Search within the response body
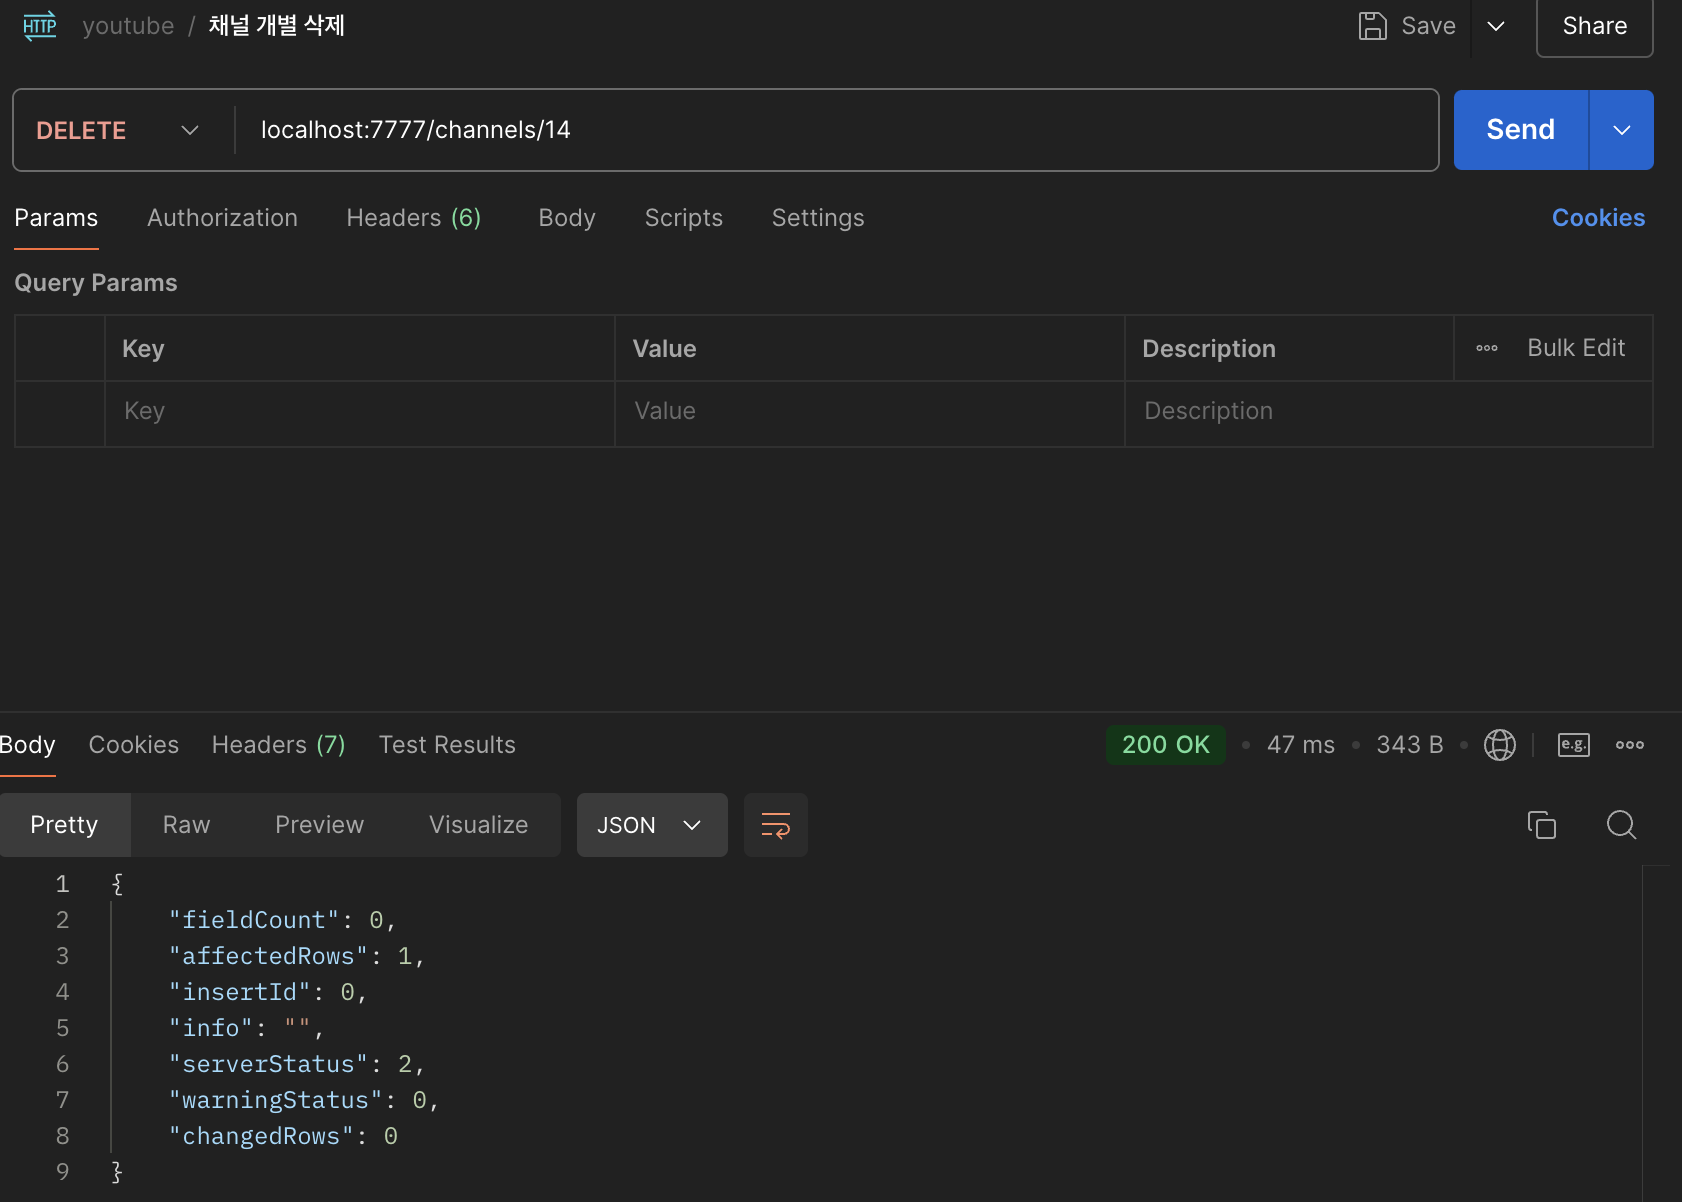This screenshot has width=1682, height=1202. (1622, 825)
